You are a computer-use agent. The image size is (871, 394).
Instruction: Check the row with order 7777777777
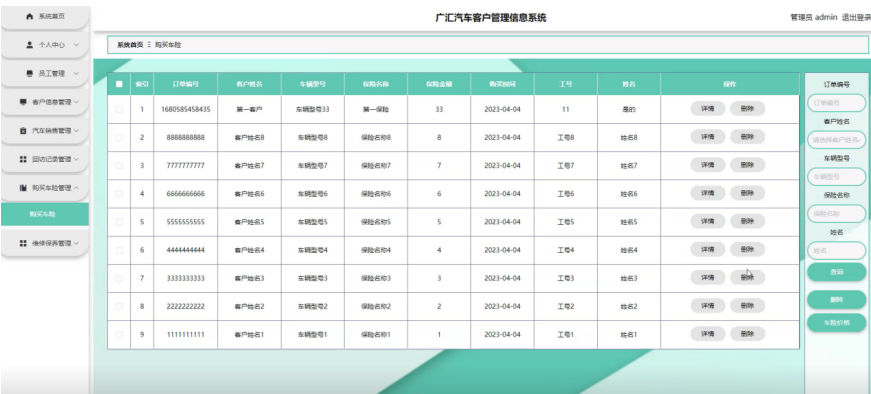click(x=119, y=166)
